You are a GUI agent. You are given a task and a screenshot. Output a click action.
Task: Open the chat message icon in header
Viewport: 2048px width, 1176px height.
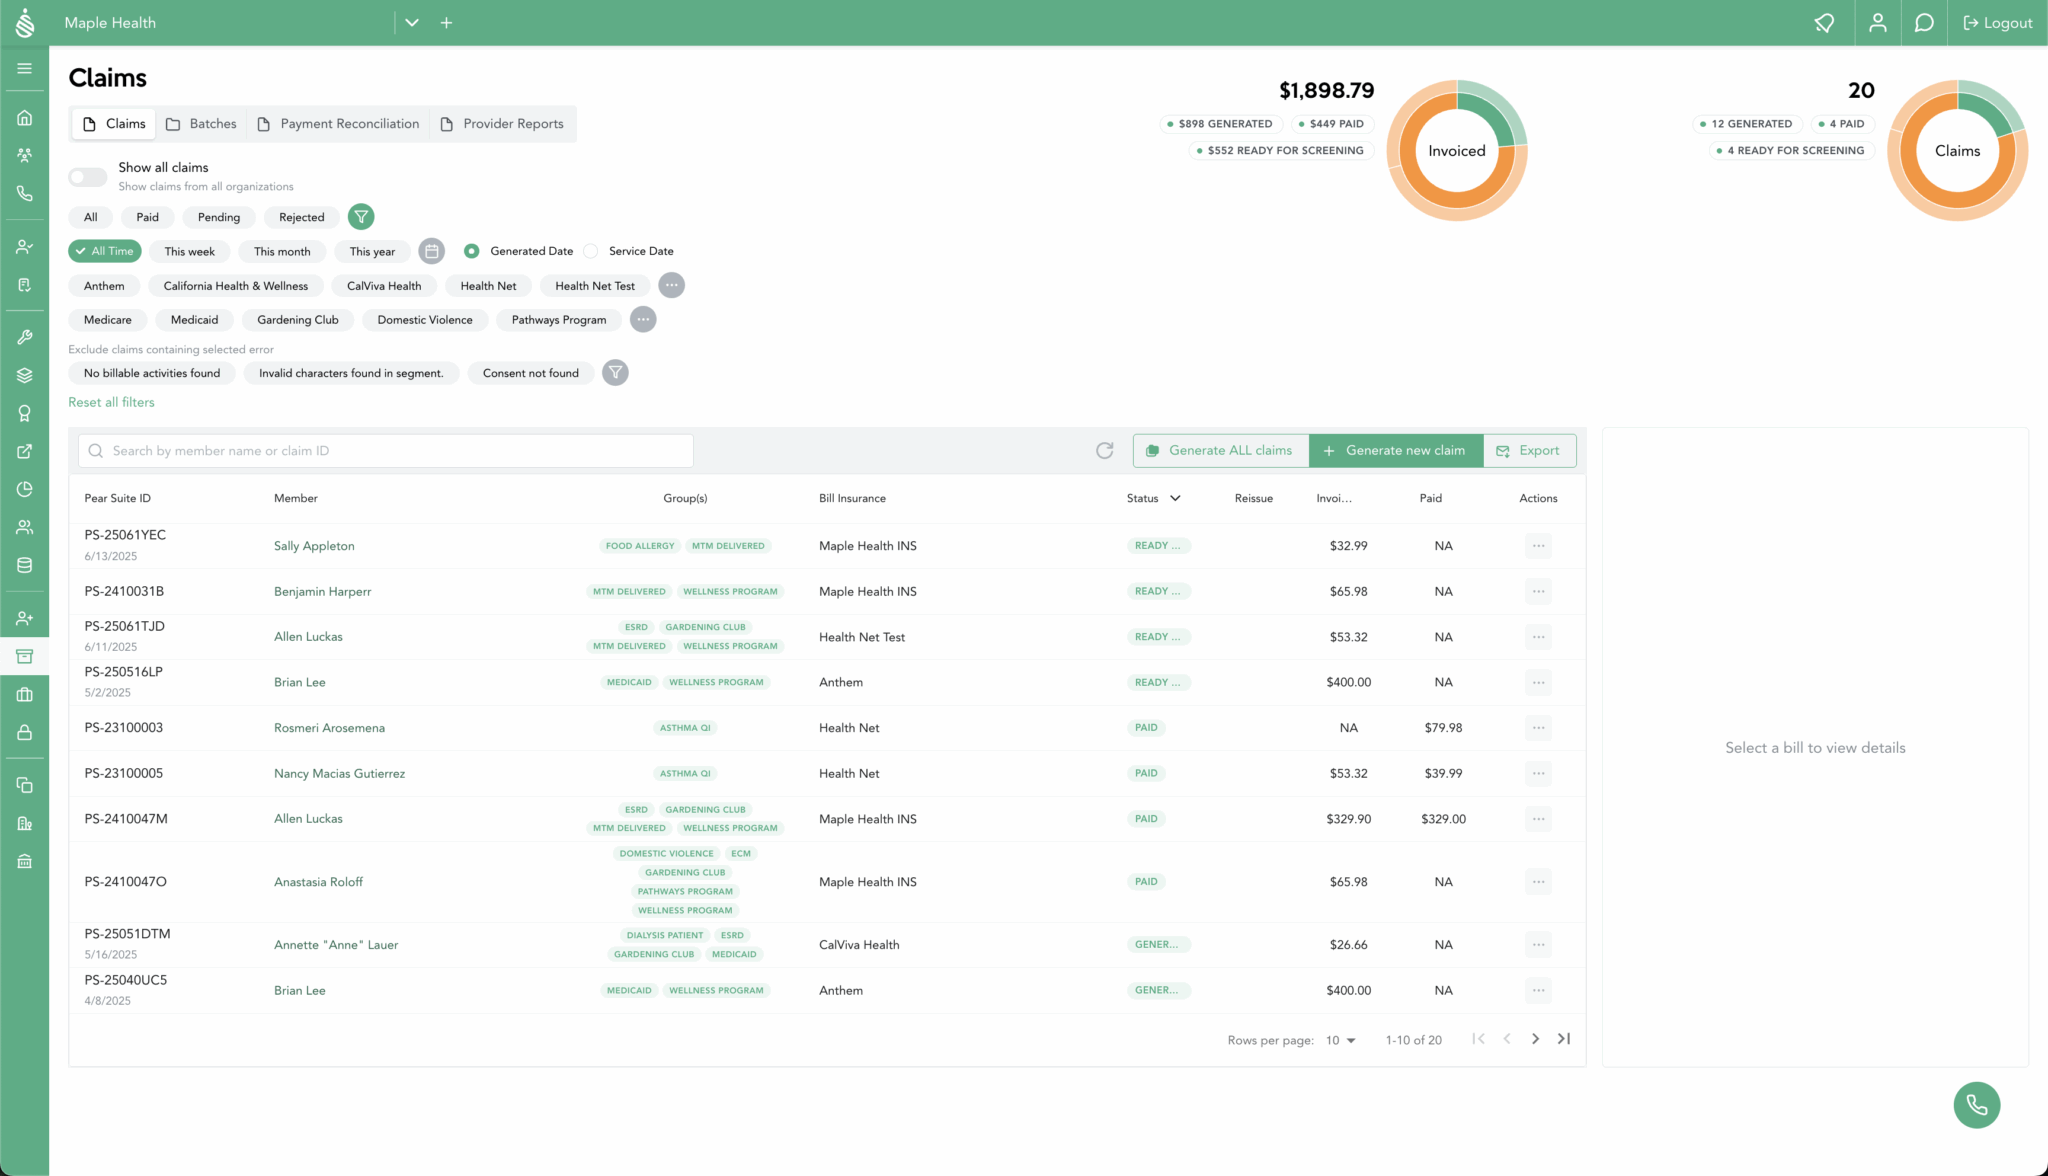[x=1923, y=23]
